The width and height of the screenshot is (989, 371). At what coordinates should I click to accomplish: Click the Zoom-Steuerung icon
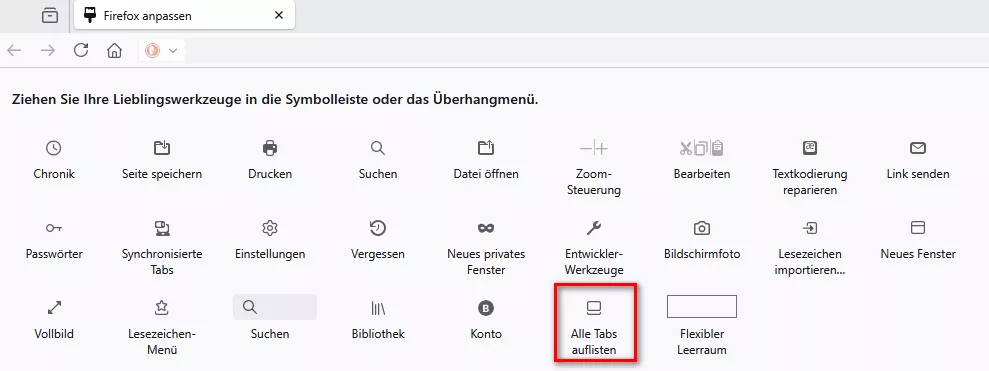[x=593, y=149]
